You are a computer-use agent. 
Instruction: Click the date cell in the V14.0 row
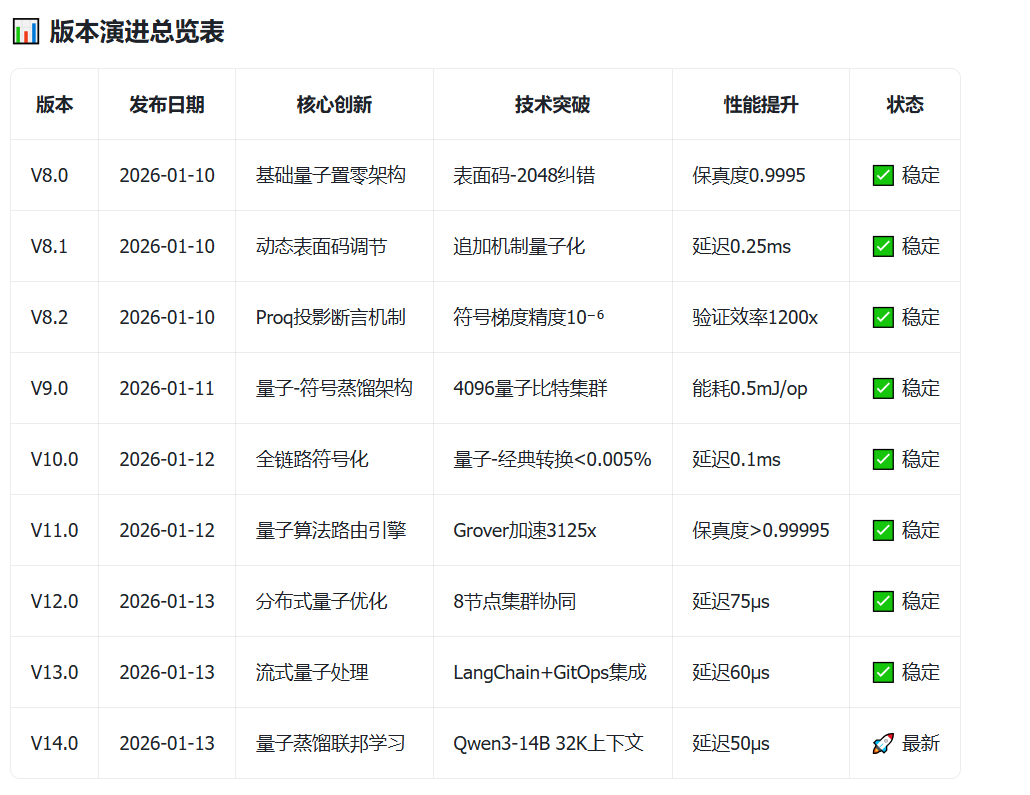tap(167, 743)
